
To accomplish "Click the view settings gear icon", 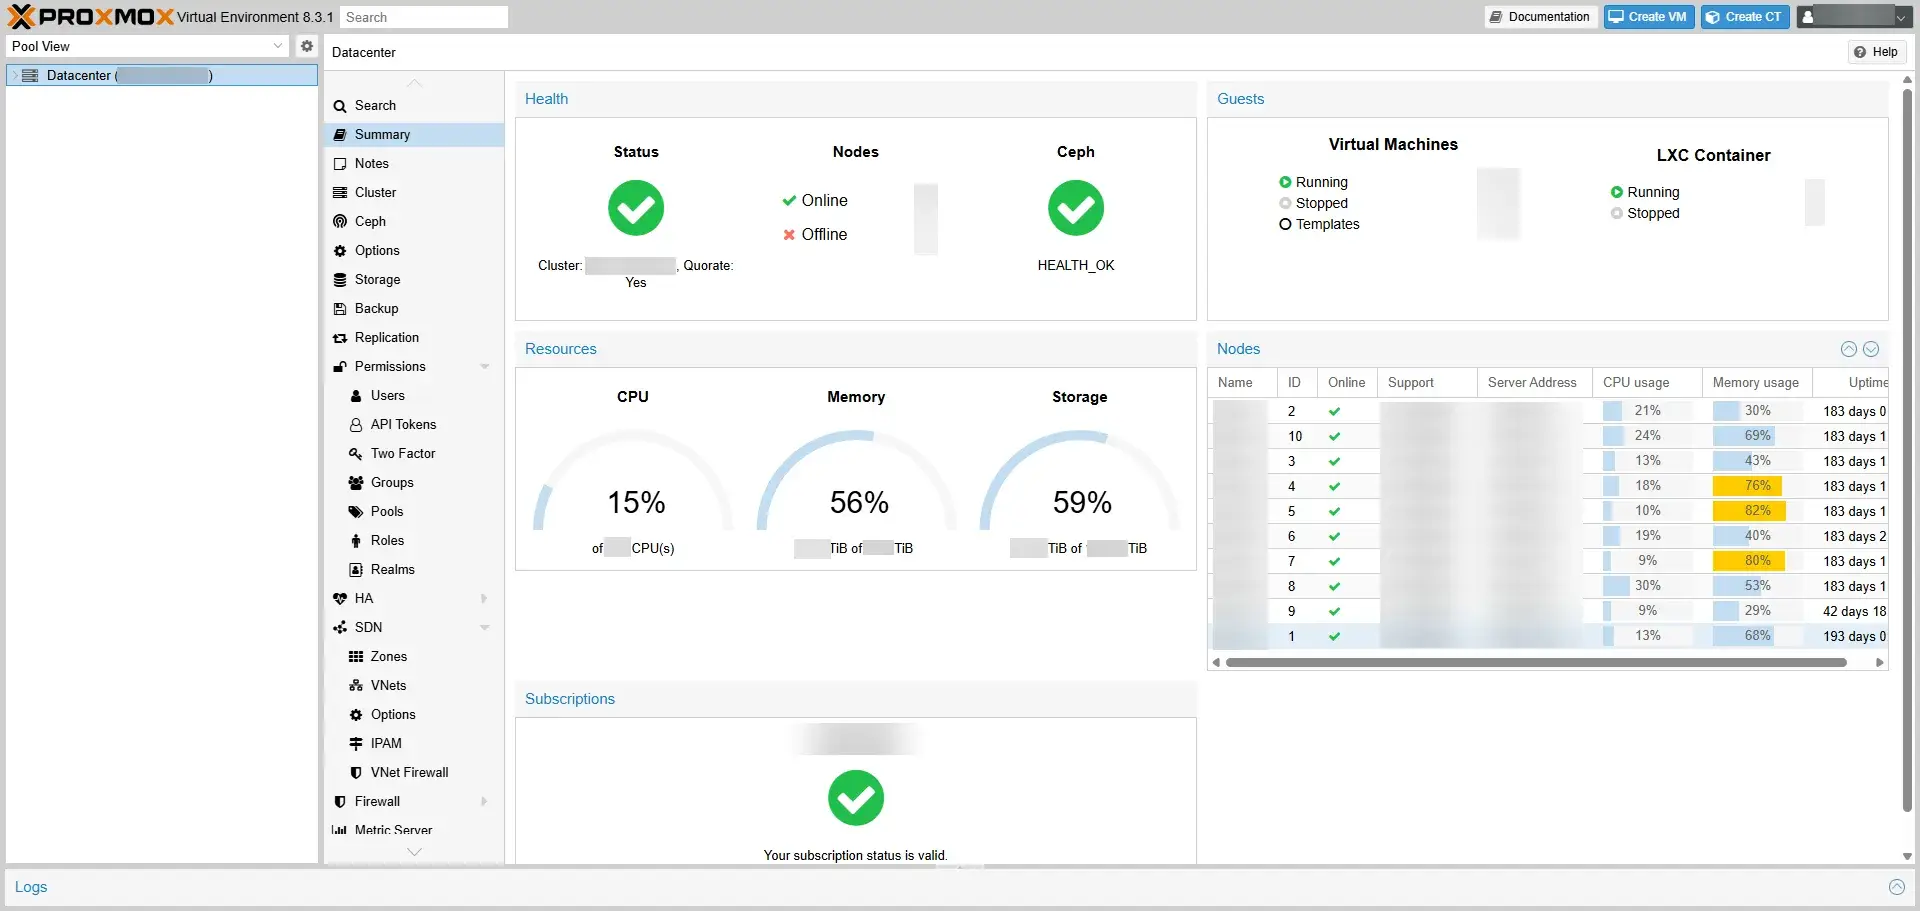I will click(x=306, y=46).
